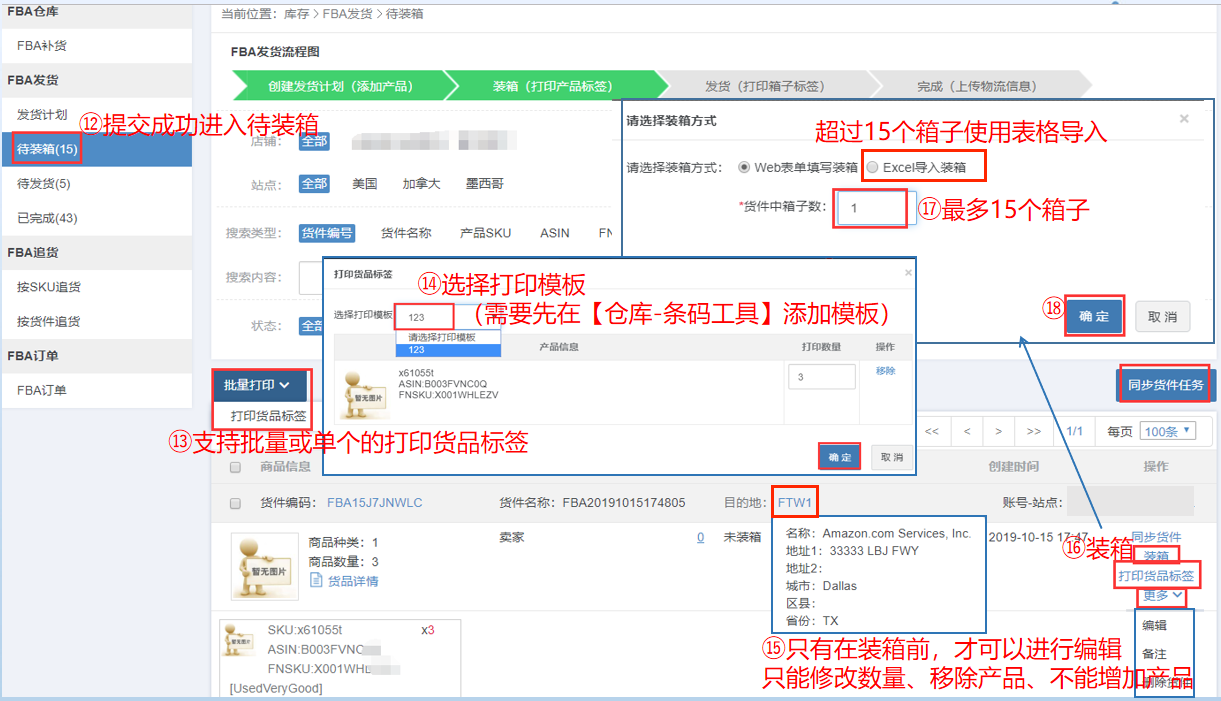This screenshot has height=701, width=1221.
Task: Choose 编辑 from the 更多 menu
Action: pos(1154,625)
